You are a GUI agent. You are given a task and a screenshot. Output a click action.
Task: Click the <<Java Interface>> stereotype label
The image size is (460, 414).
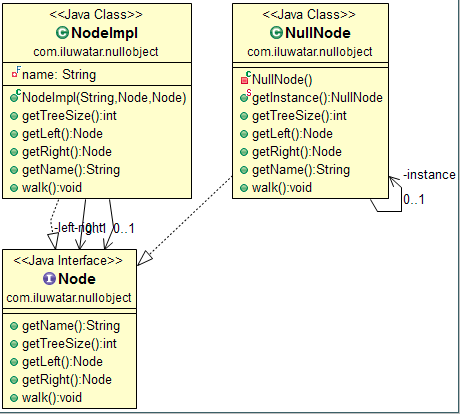pyautogui.click(x=68, y=260)
